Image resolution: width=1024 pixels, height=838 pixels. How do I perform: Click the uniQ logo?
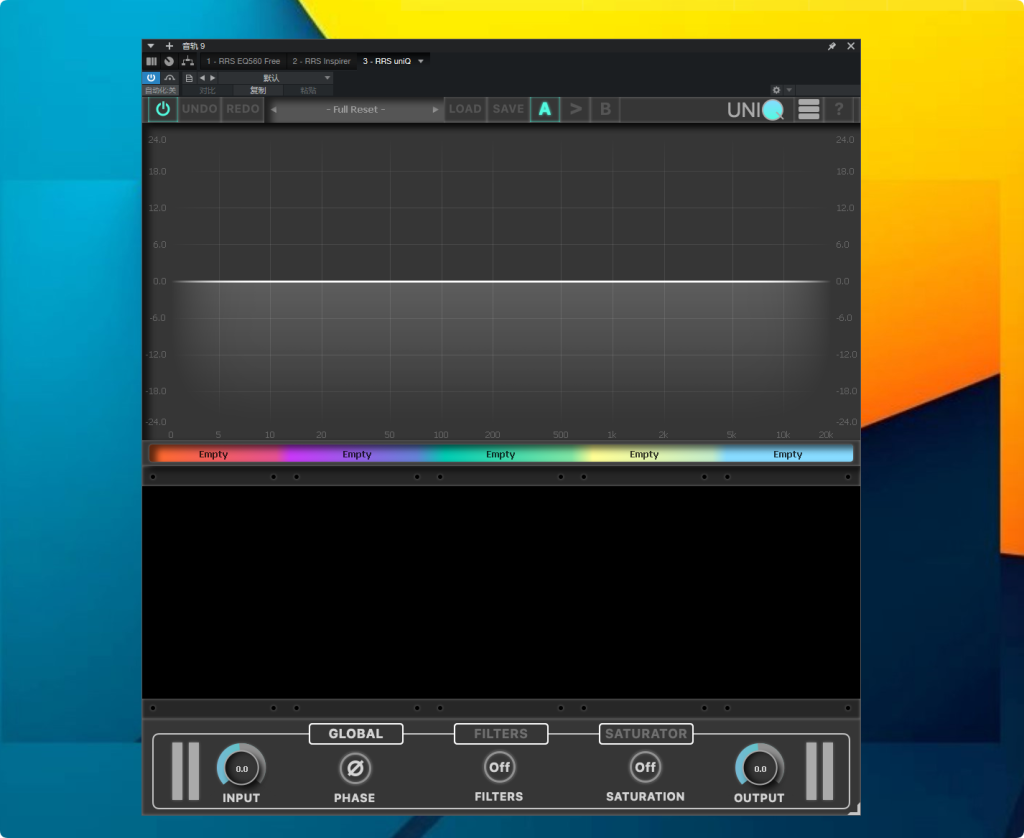click(x=756, y=110)
